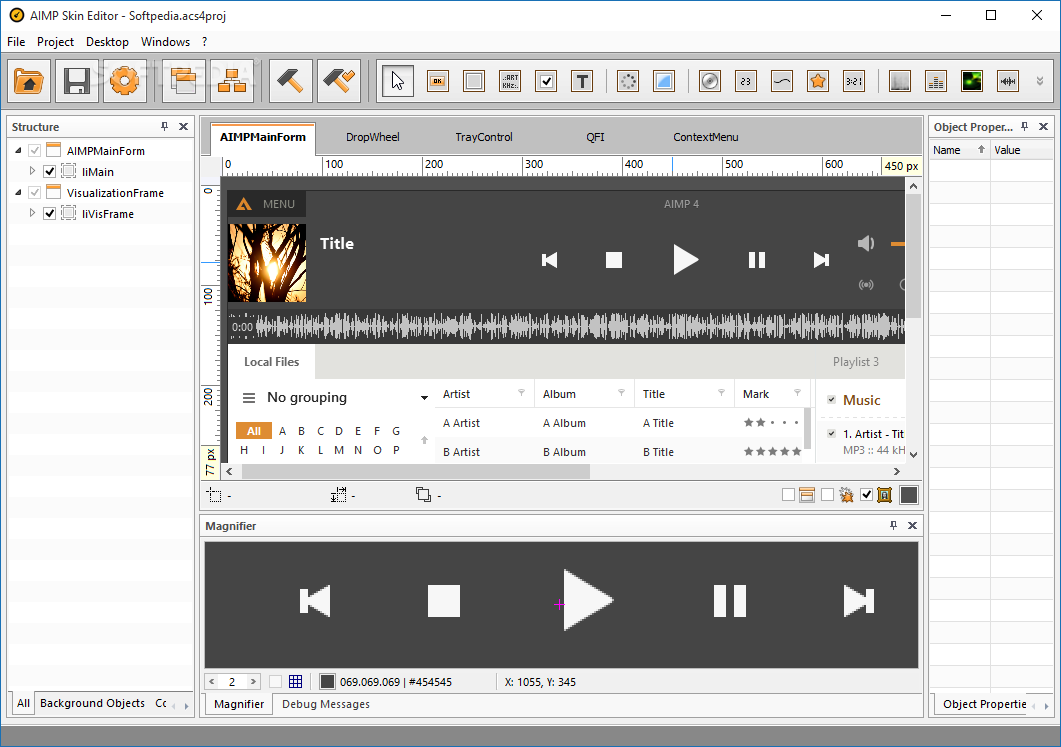The image size is (1061, 747).
Task: Click the hierarchy structure toolbar icon
Action: (232, 81)
